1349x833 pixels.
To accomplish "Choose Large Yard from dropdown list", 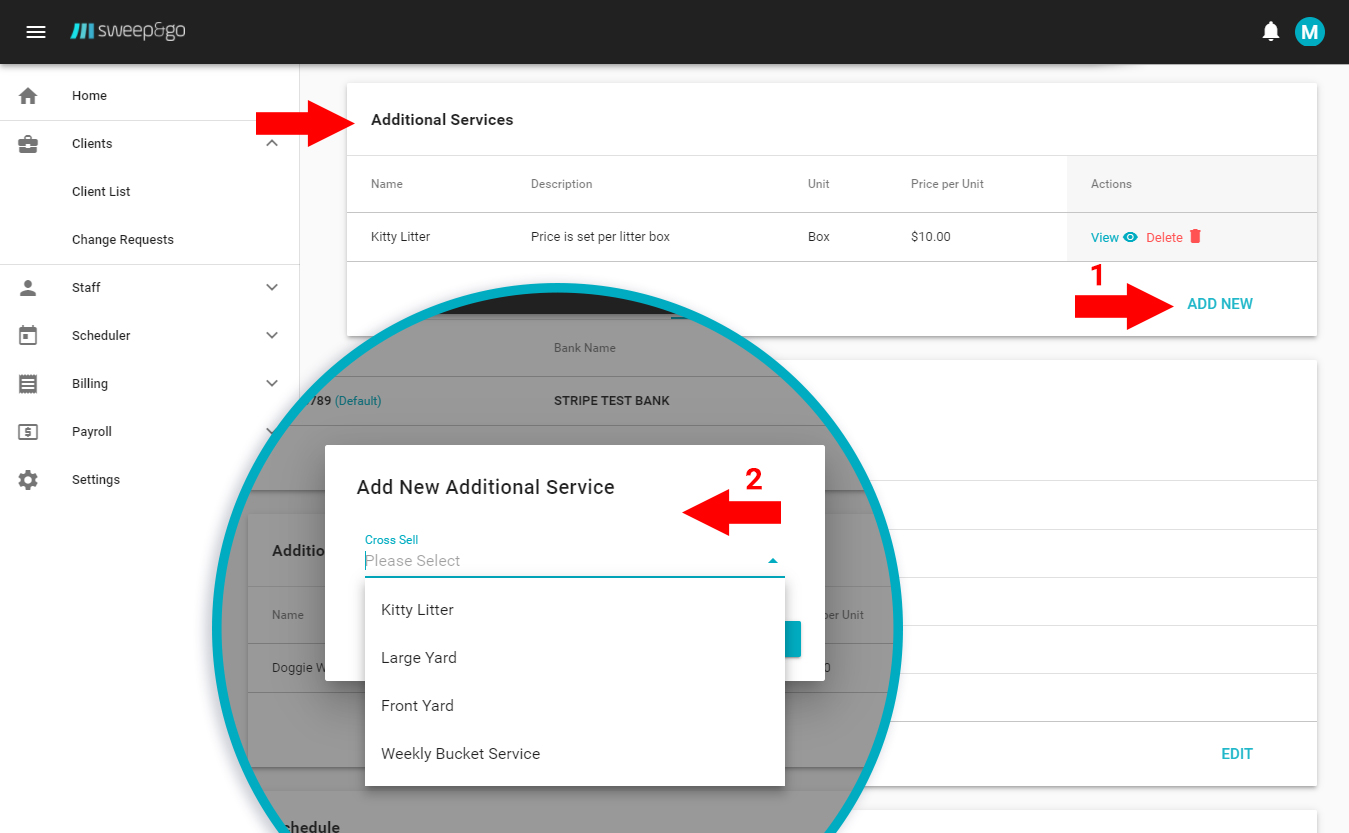I will (575, 658).
